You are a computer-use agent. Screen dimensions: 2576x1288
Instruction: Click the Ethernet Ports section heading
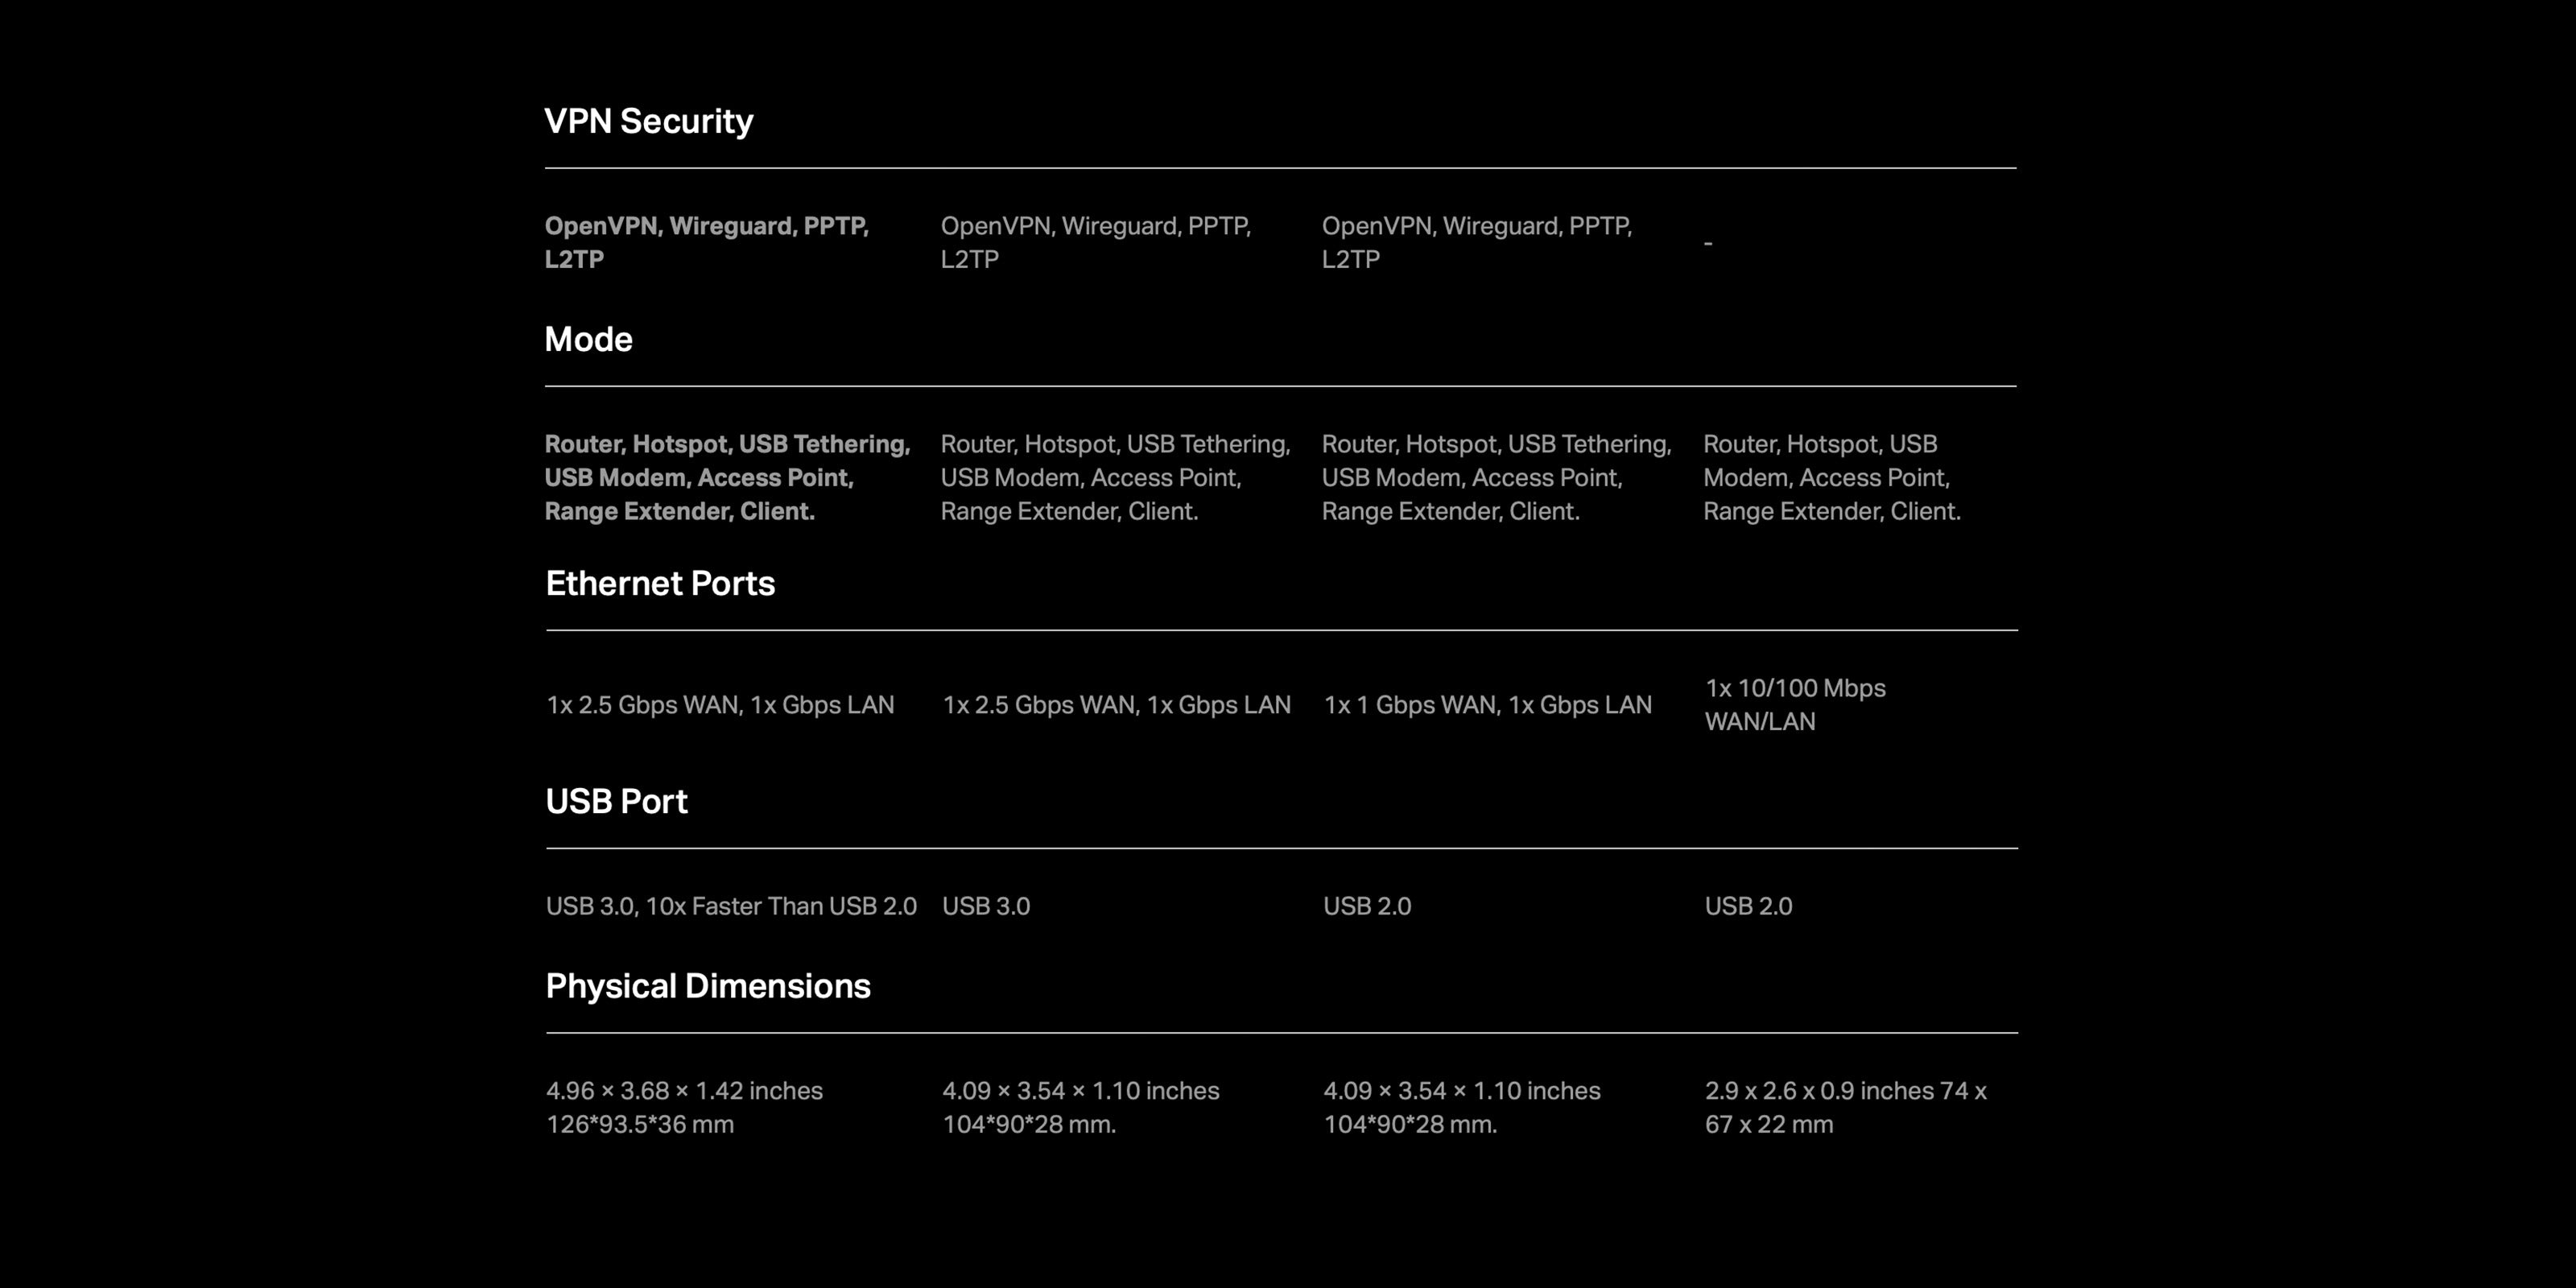coord(660,583)
